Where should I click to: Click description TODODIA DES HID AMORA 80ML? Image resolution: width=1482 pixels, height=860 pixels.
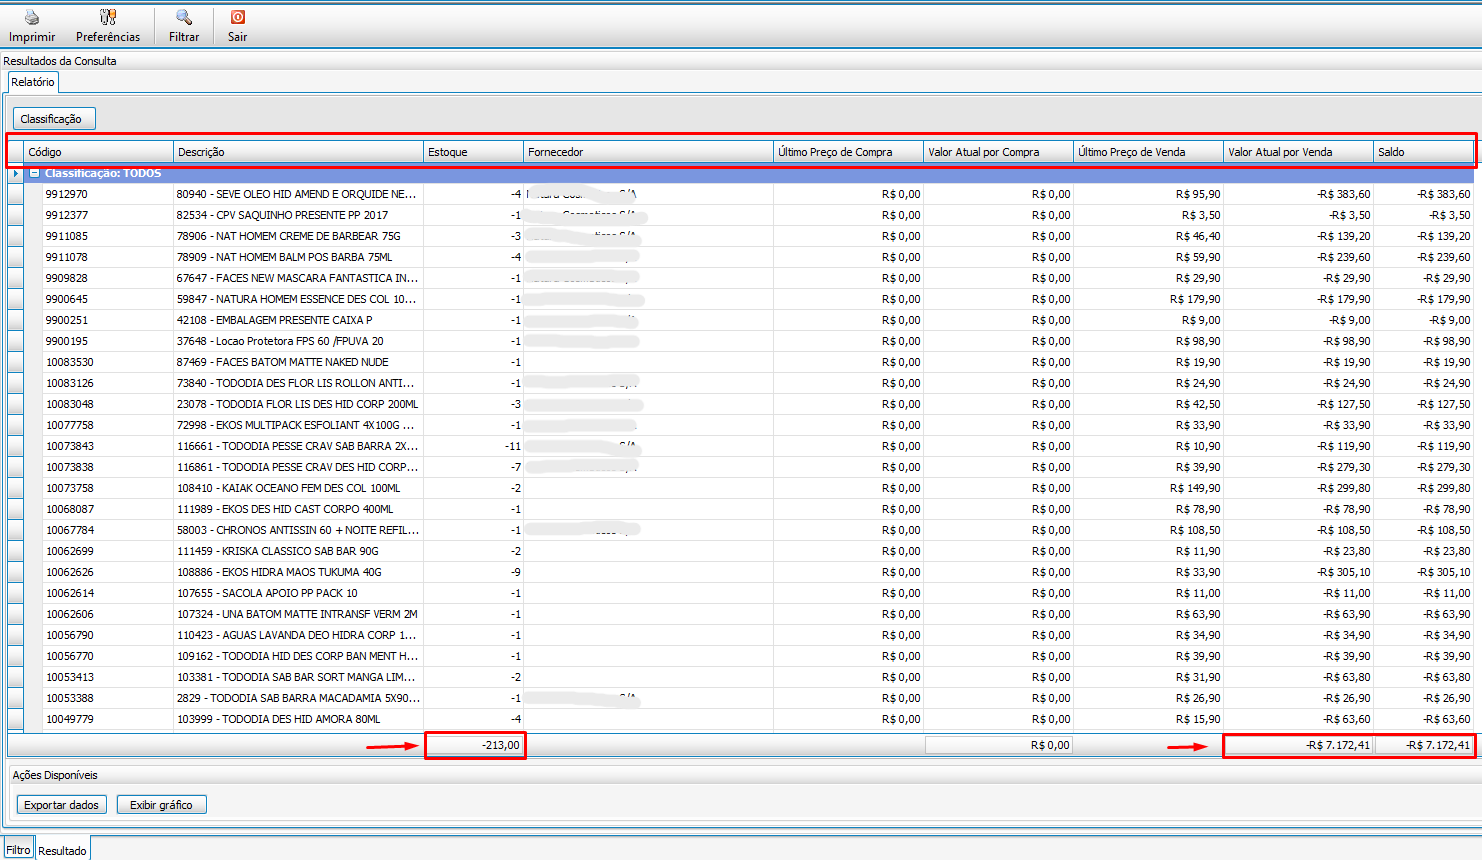279,719
